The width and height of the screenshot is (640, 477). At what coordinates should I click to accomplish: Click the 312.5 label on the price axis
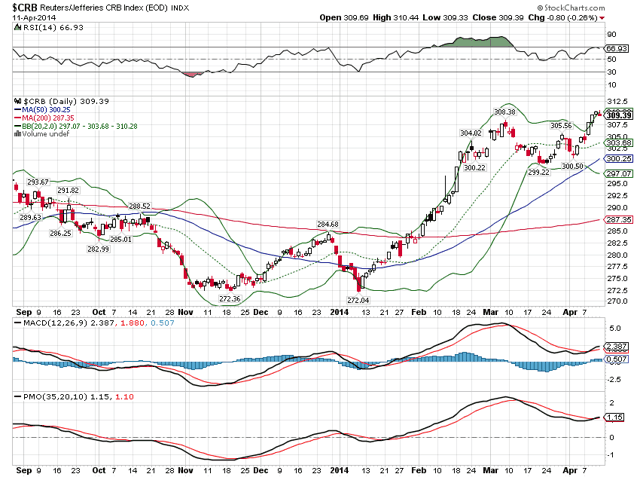(x=618, y=101)
